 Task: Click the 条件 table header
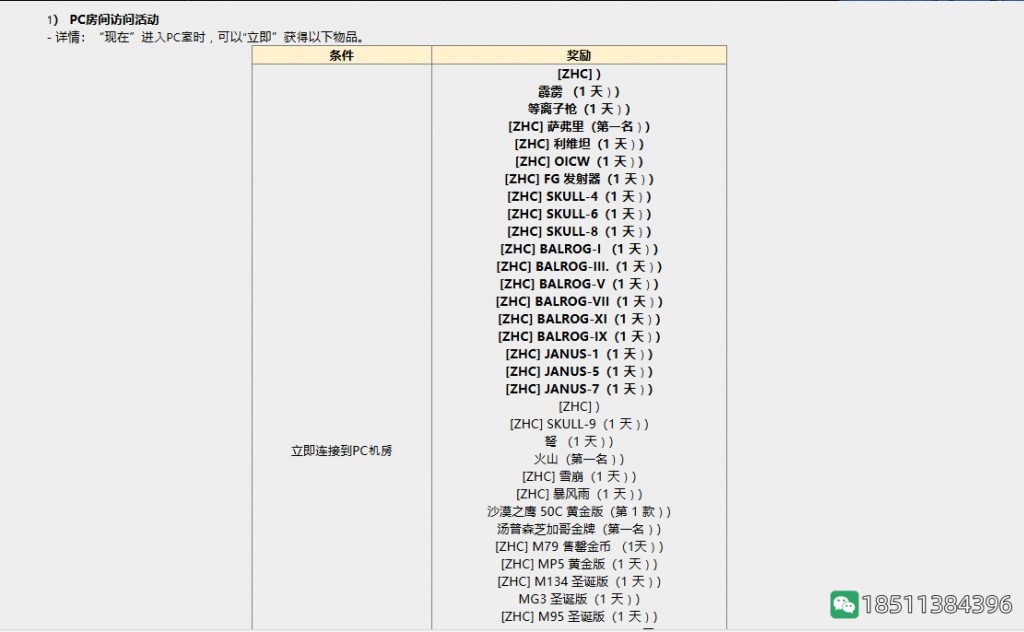click(x=340, y=55)
